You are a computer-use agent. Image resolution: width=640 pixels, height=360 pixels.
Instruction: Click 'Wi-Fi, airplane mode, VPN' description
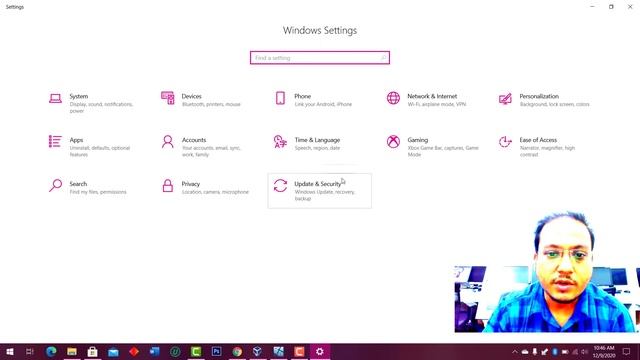click(x=436, y=104)
